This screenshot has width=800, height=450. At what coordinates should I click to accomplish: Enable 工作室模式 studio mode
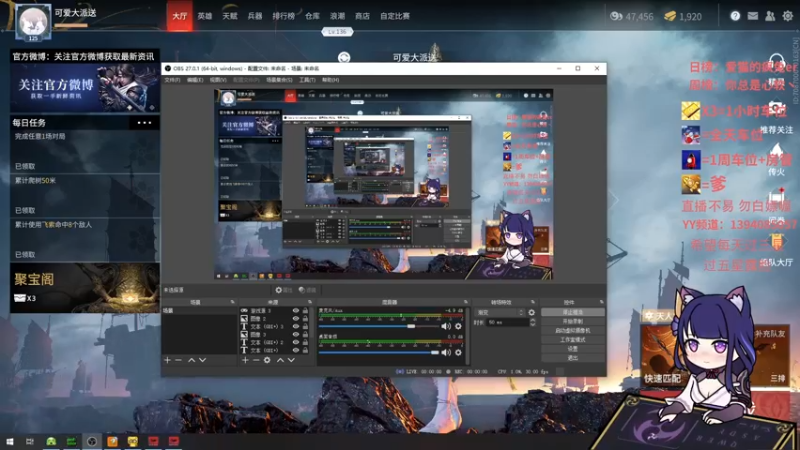click(x=572, y=340)
